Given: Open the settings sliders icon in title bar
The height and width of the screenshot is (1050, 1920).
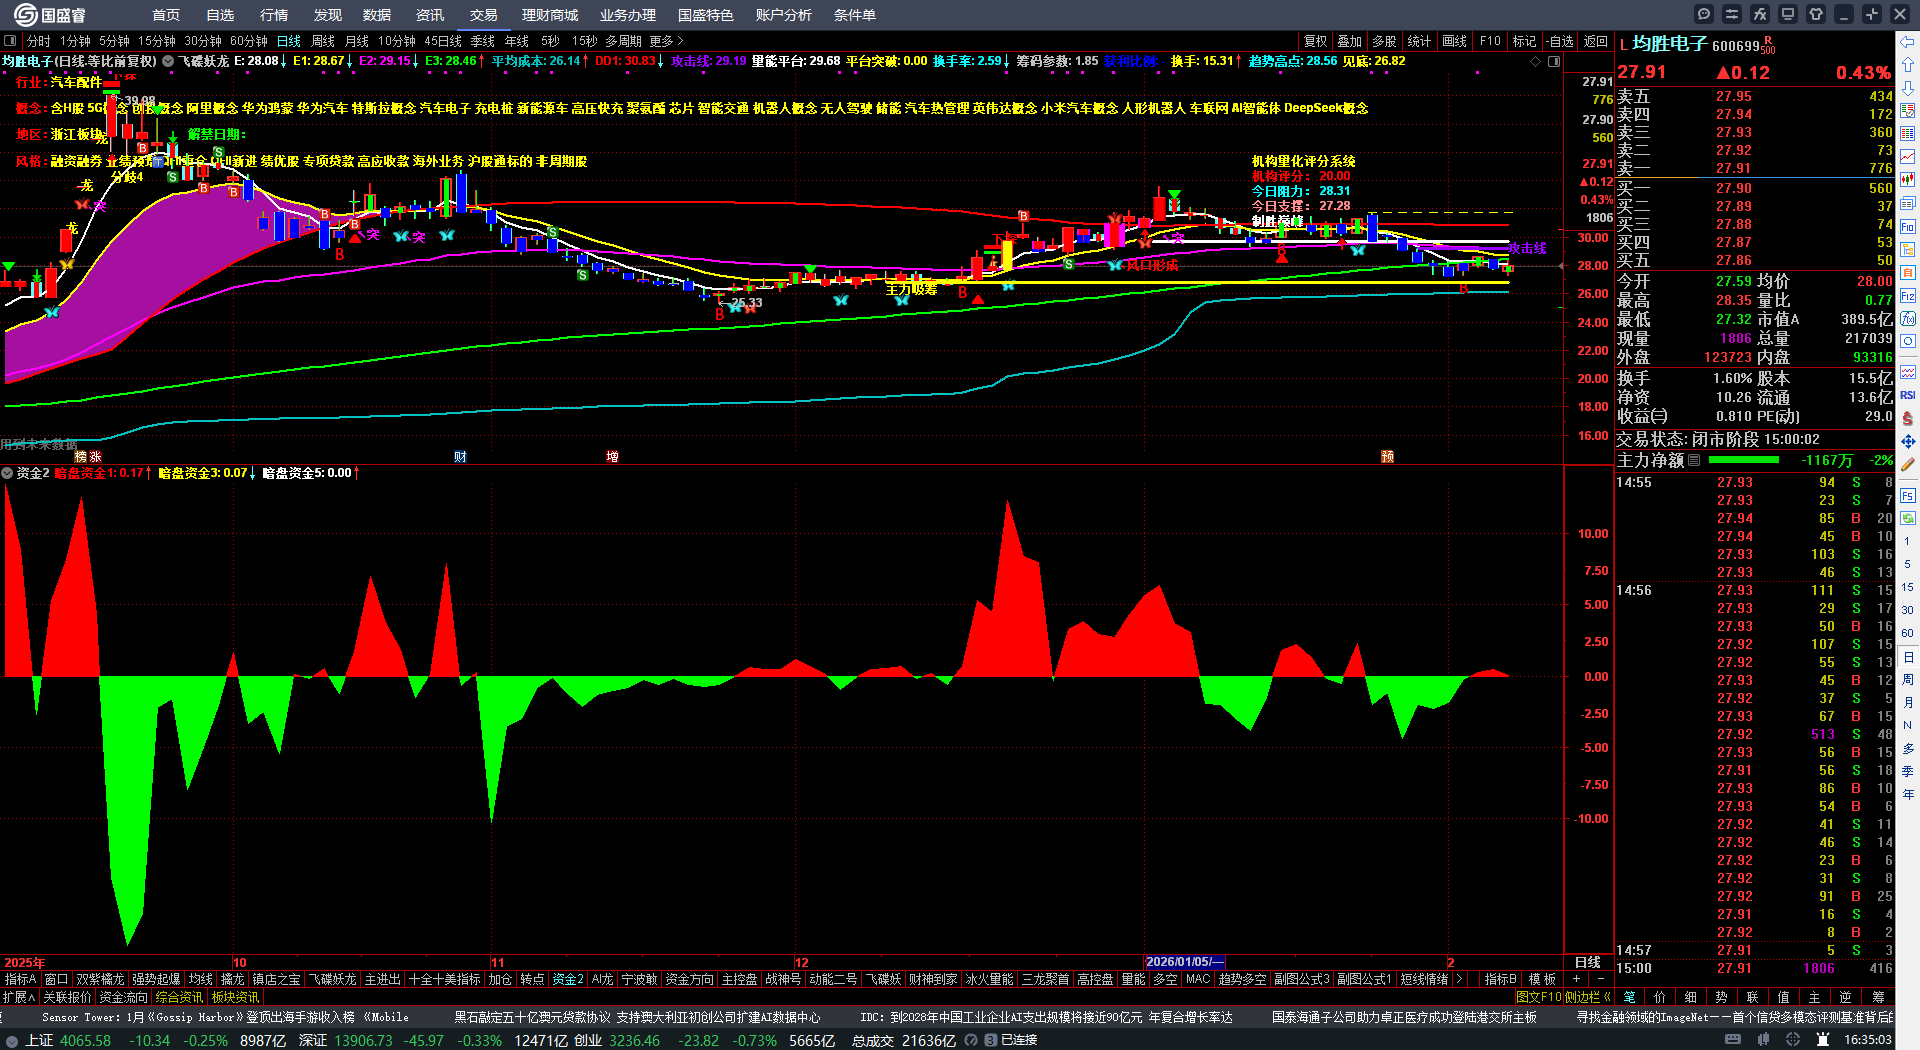Looking at the screenshot, I should coord(1732,14).
